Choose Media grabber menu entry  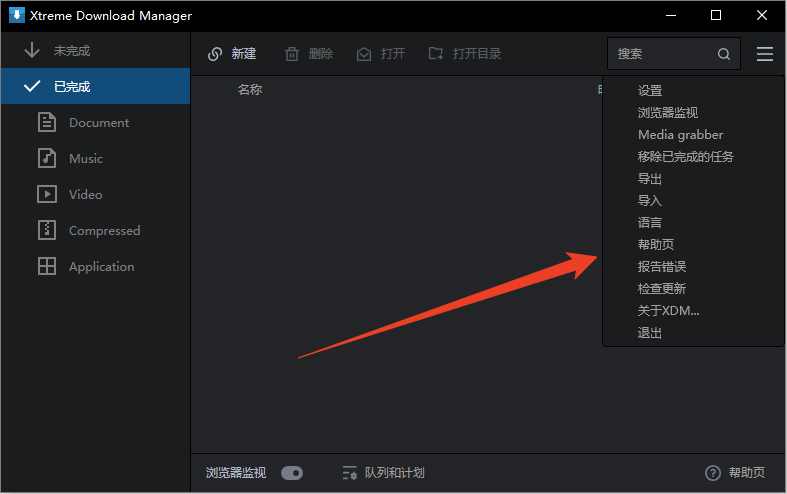click(680, 135)
